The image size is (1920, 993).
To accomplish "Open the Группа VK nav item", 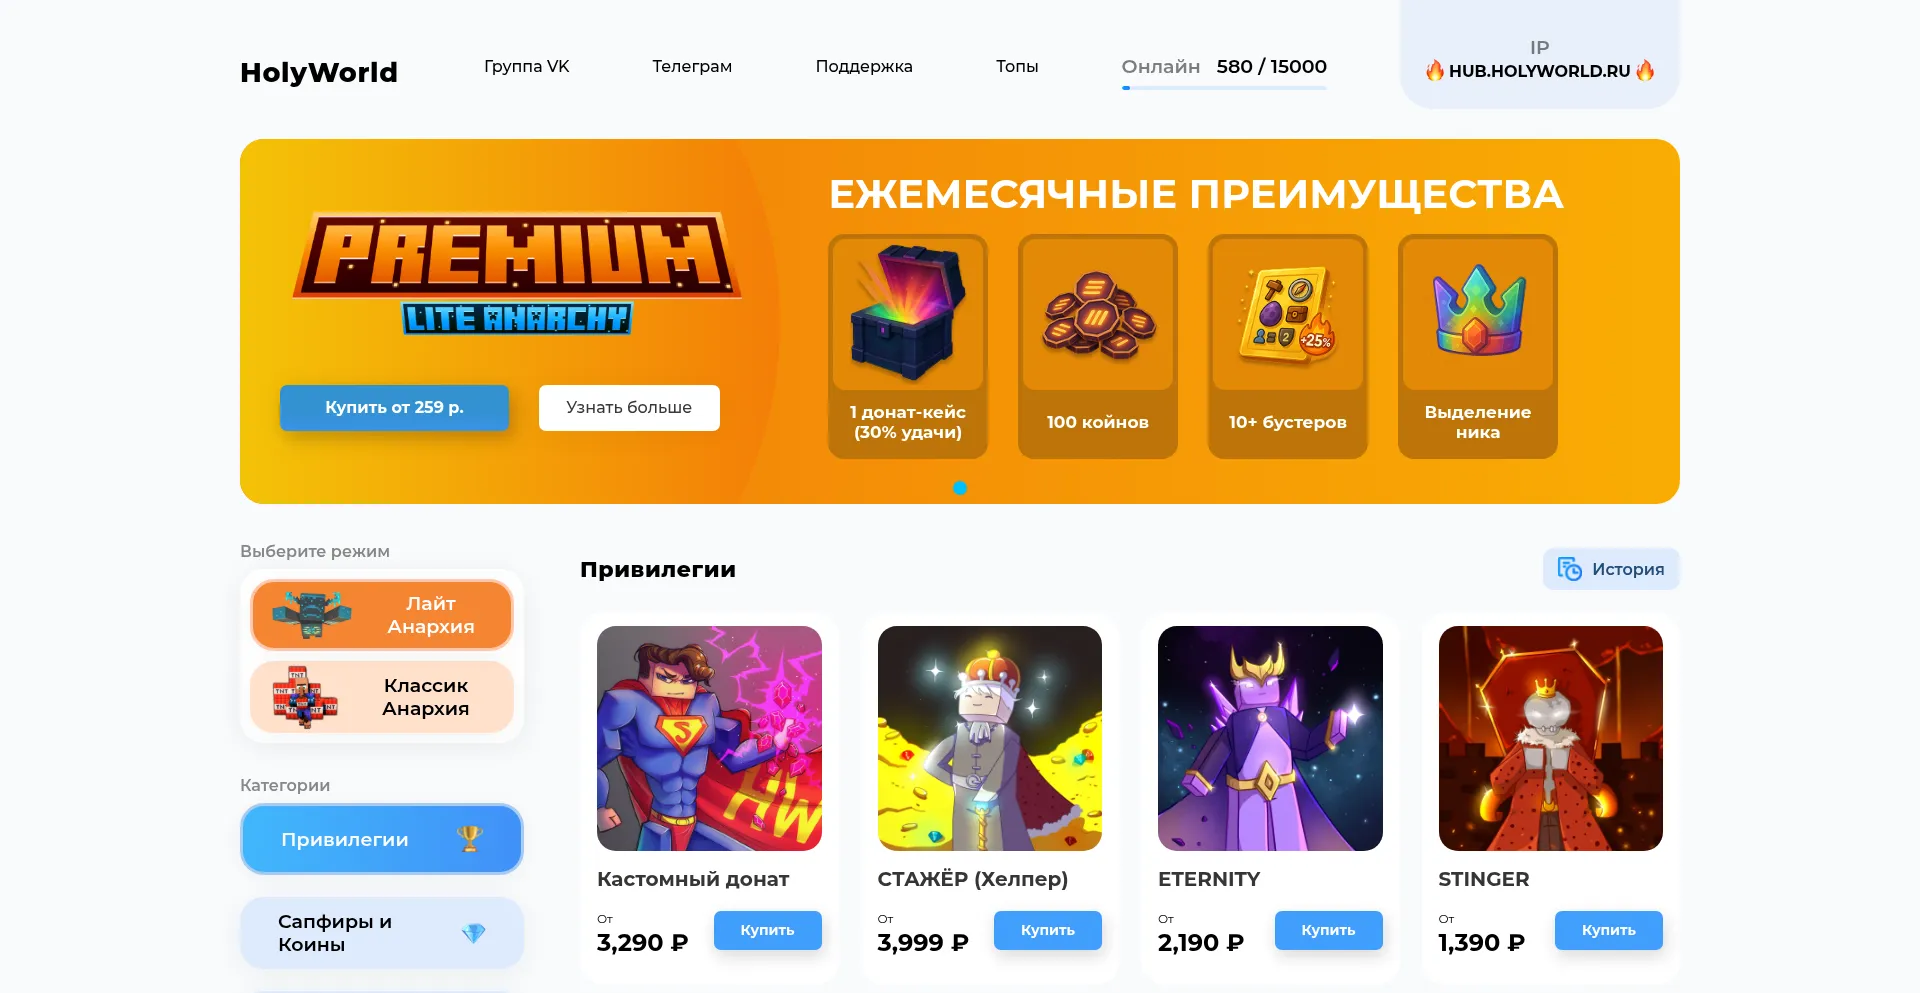I will pos(527,66).
